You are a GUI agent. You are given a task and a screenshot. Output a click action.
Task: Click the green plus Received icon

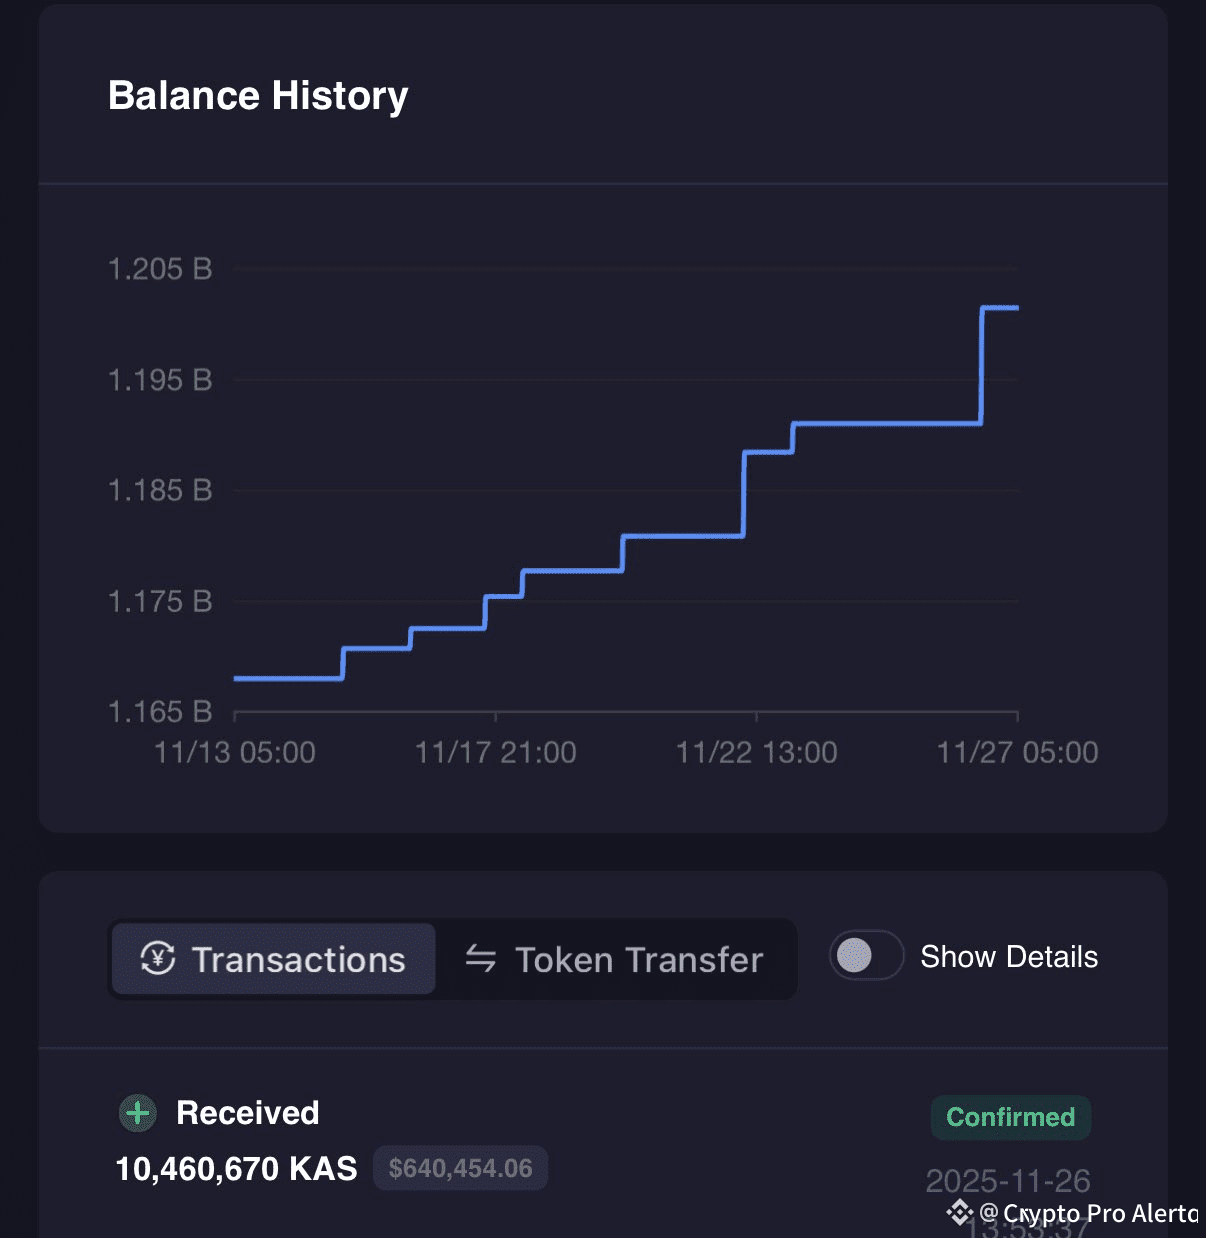point(138,1113)
